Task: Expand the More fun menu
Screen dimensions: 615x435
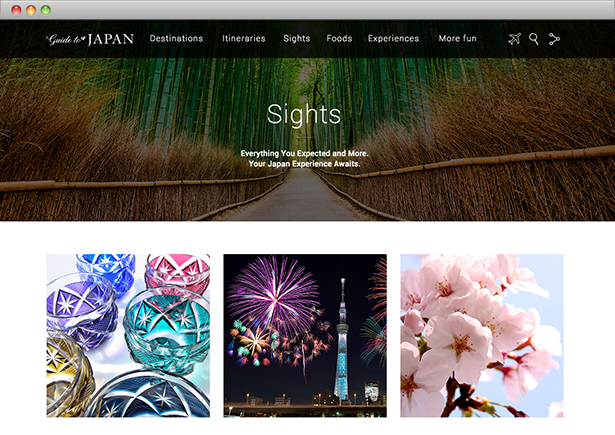Action: point(457,38)
